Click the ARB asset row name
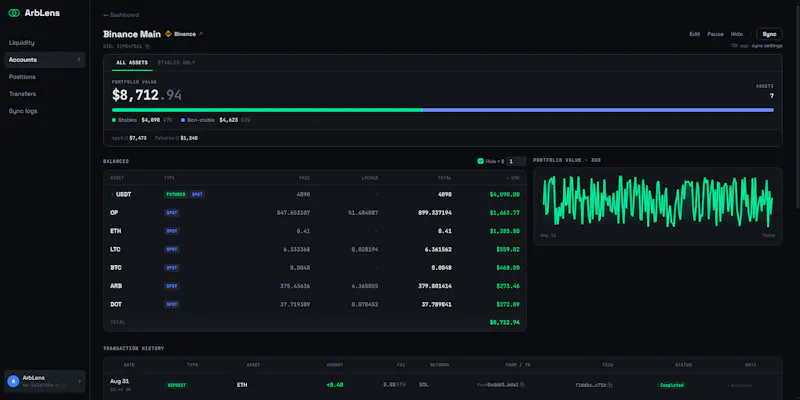This screenshot has width=800, height=400. [x=116, y=286]
